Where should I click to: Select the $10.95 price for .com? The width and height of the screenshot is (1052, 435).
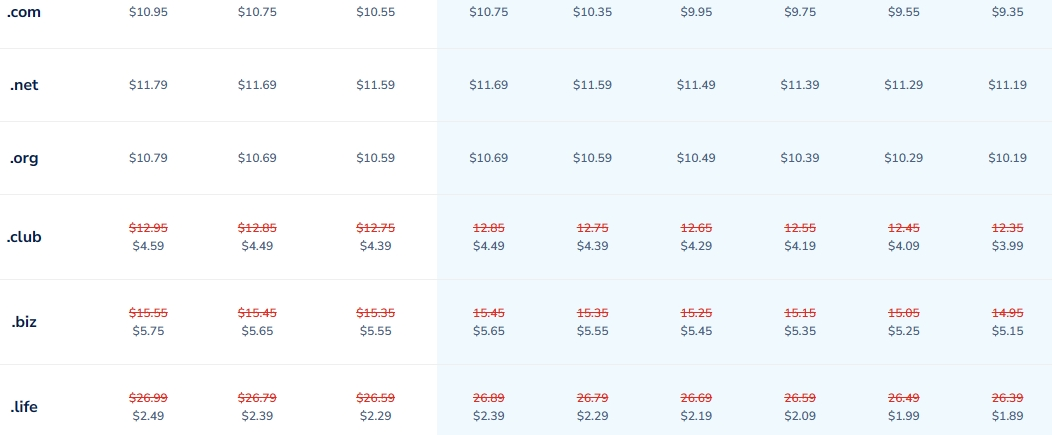148,11
